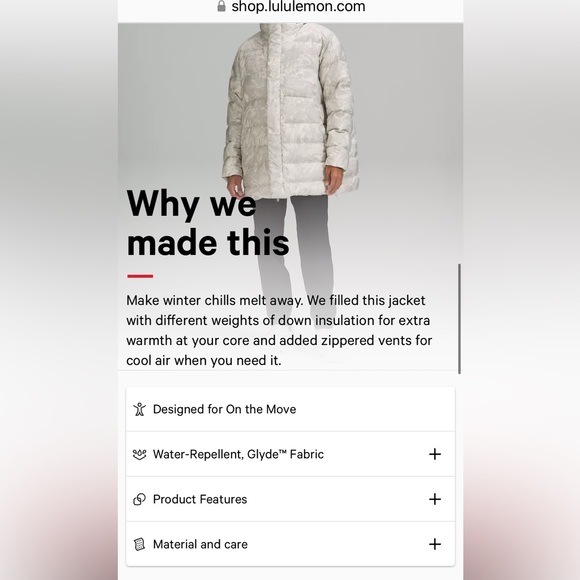Click the lock icon beside shop.lululemon.com
Screen dimensions: 580x580
click(221, 6)
